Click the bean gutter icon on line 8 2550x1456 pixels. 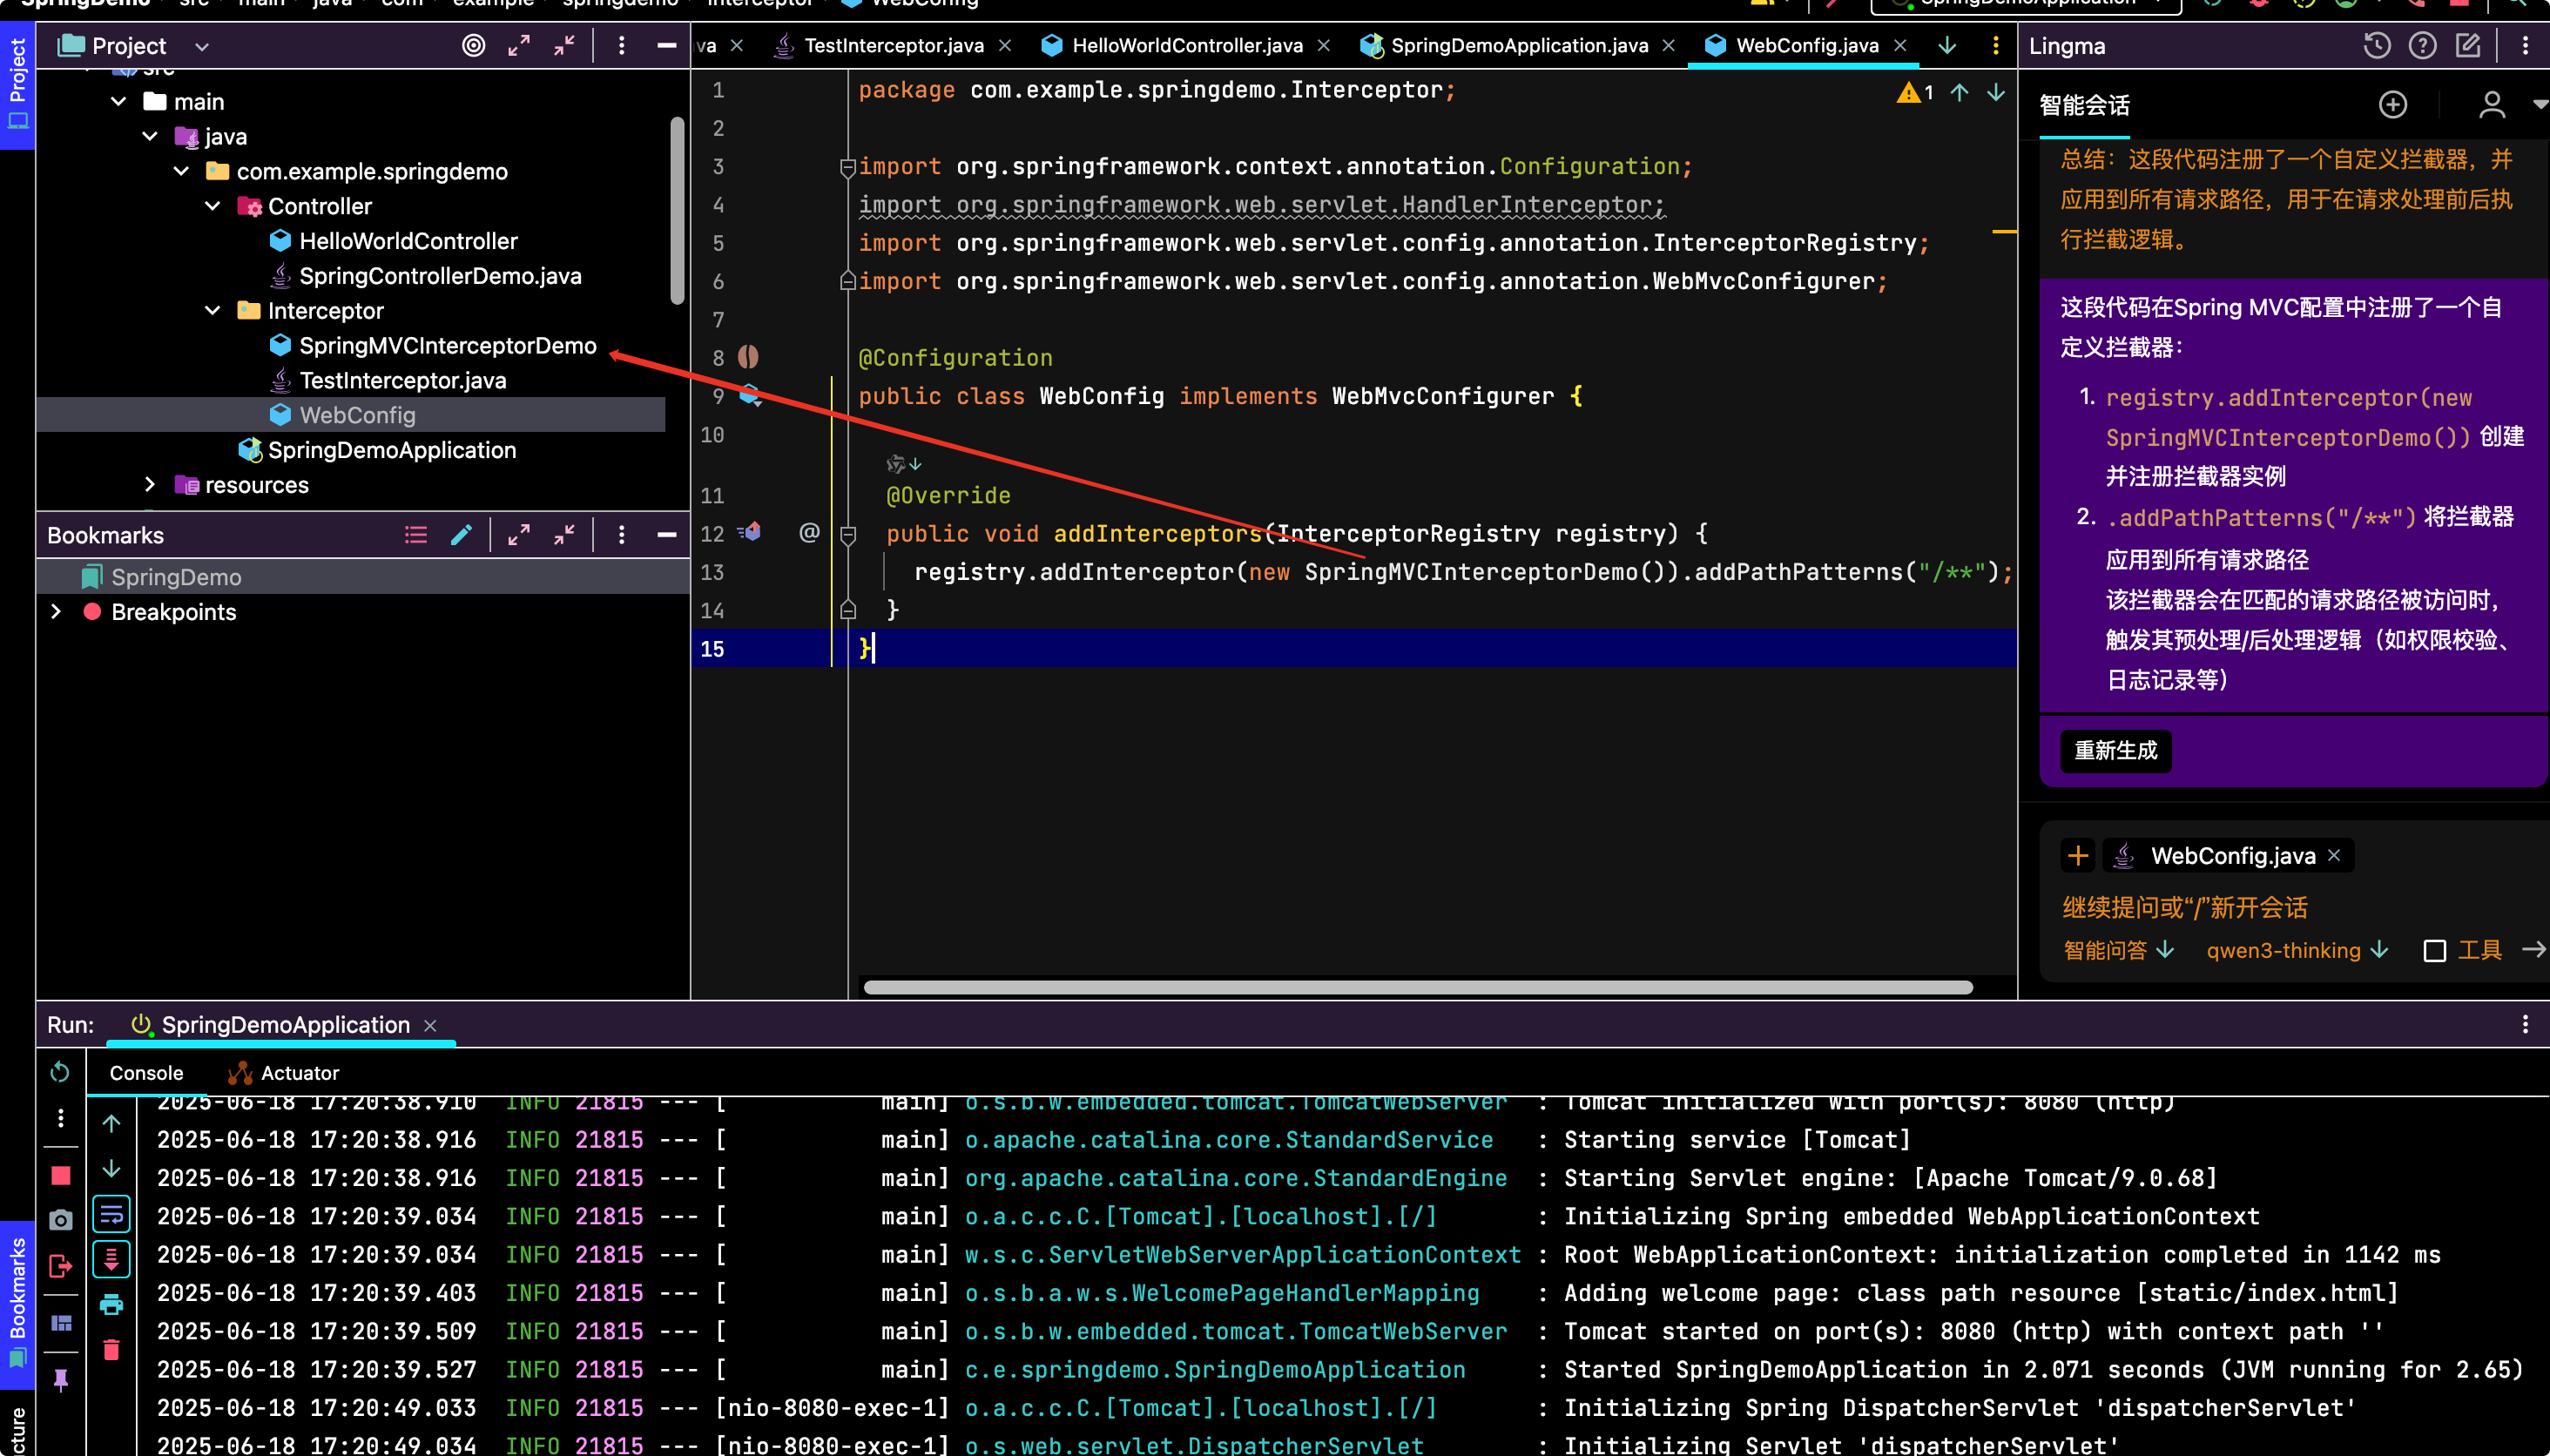(x=748, y=357)
